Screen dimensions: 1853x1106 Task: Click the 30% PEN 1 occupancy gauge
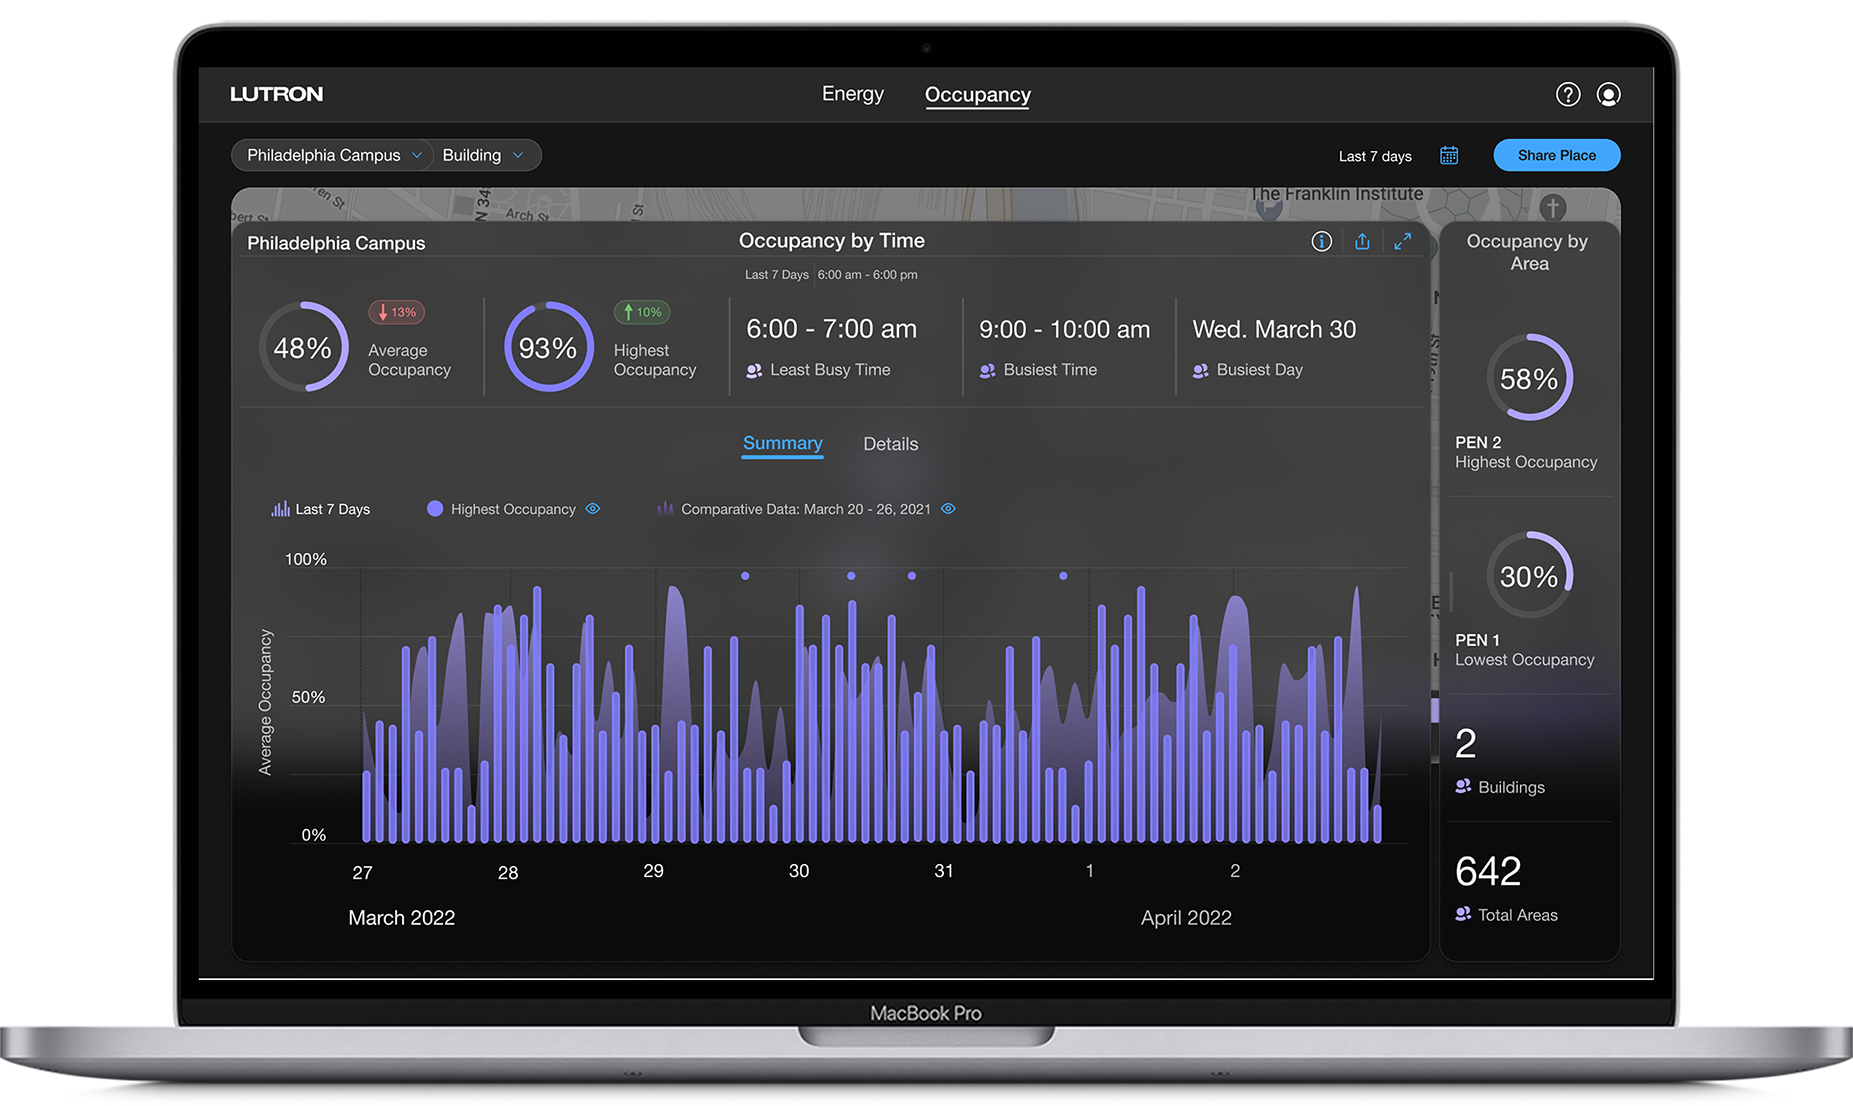click(1529, 576)
